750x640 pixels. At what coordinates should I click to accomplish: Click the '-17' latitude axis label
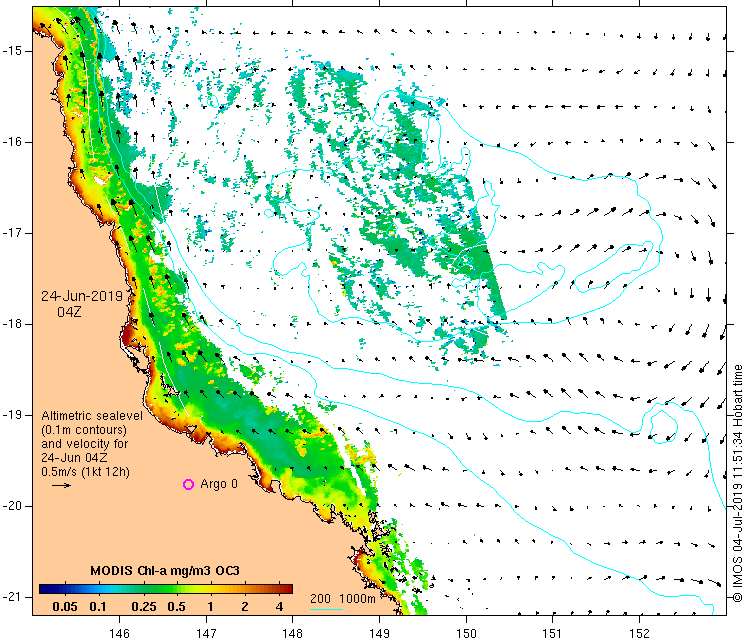point(11,233)
